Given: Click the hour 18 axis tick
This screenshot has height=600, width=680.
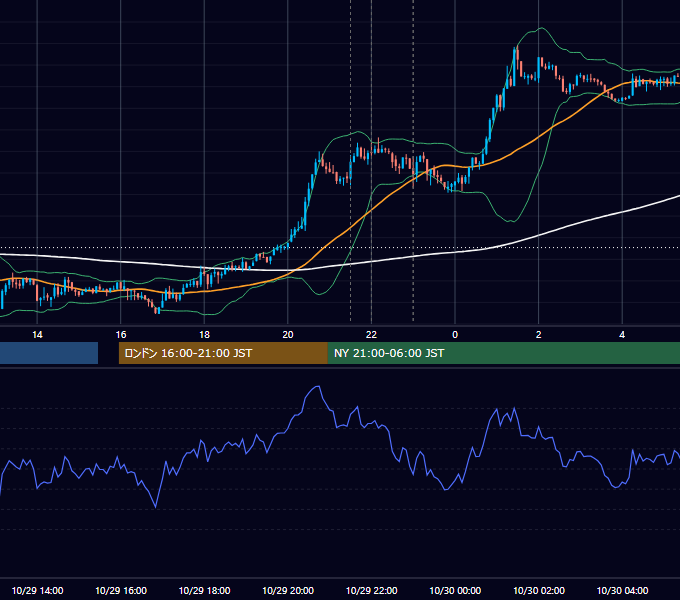Looking at the screenshot, I should click(x=204, y=335).
